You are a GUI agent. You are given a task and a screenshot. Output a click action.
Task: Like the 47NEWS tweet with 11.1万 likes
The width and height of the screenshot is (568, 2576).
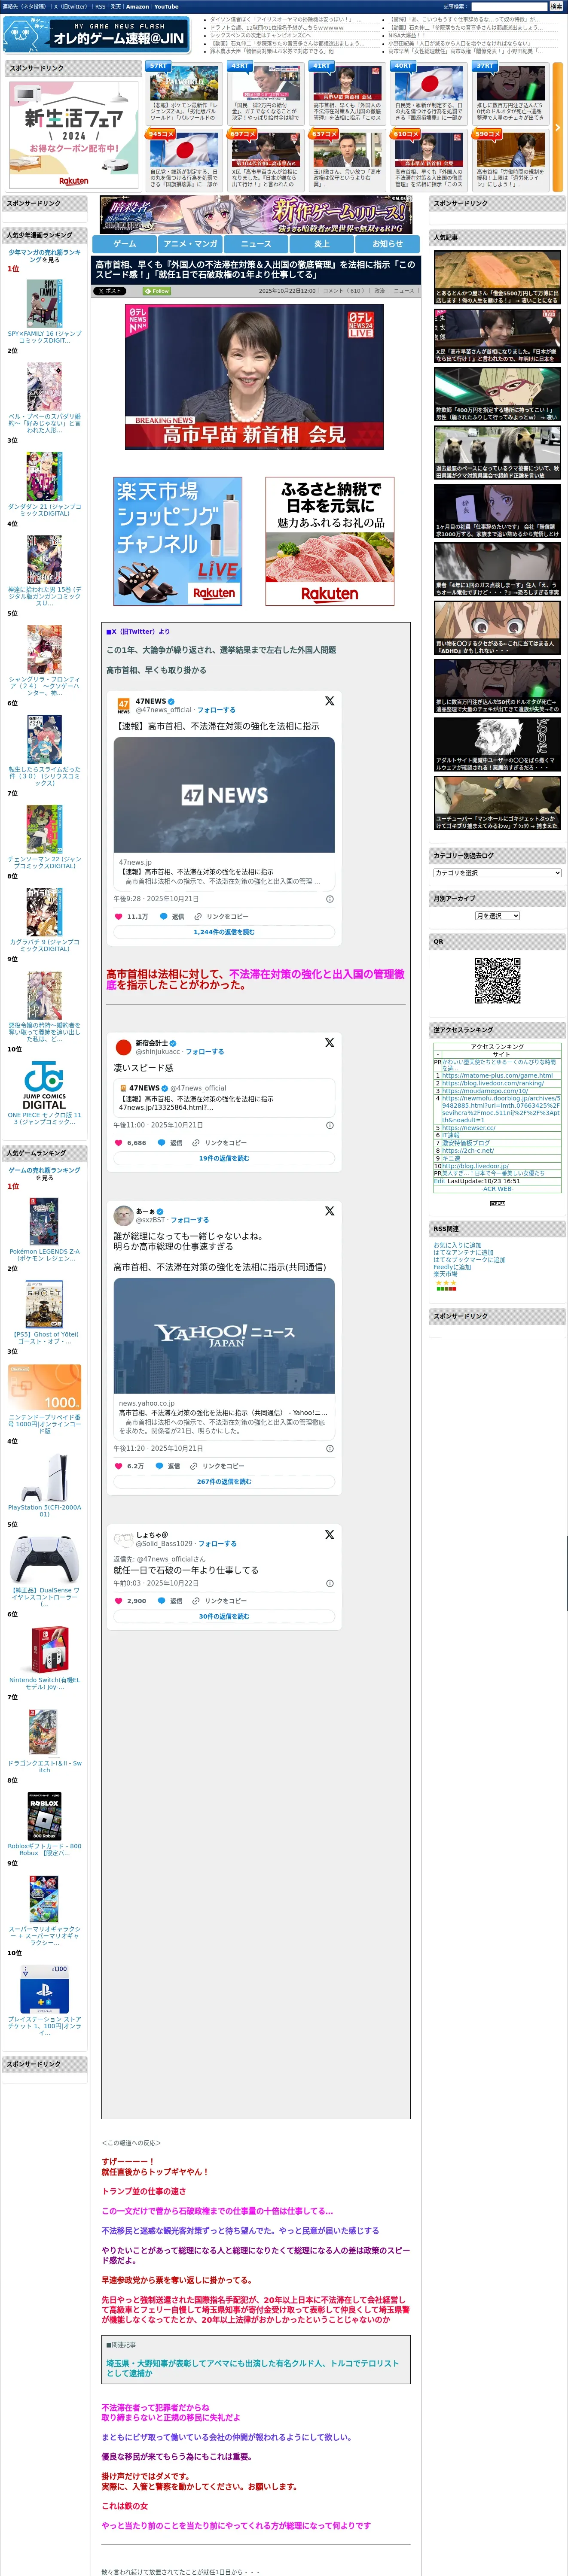click(118, 916)
